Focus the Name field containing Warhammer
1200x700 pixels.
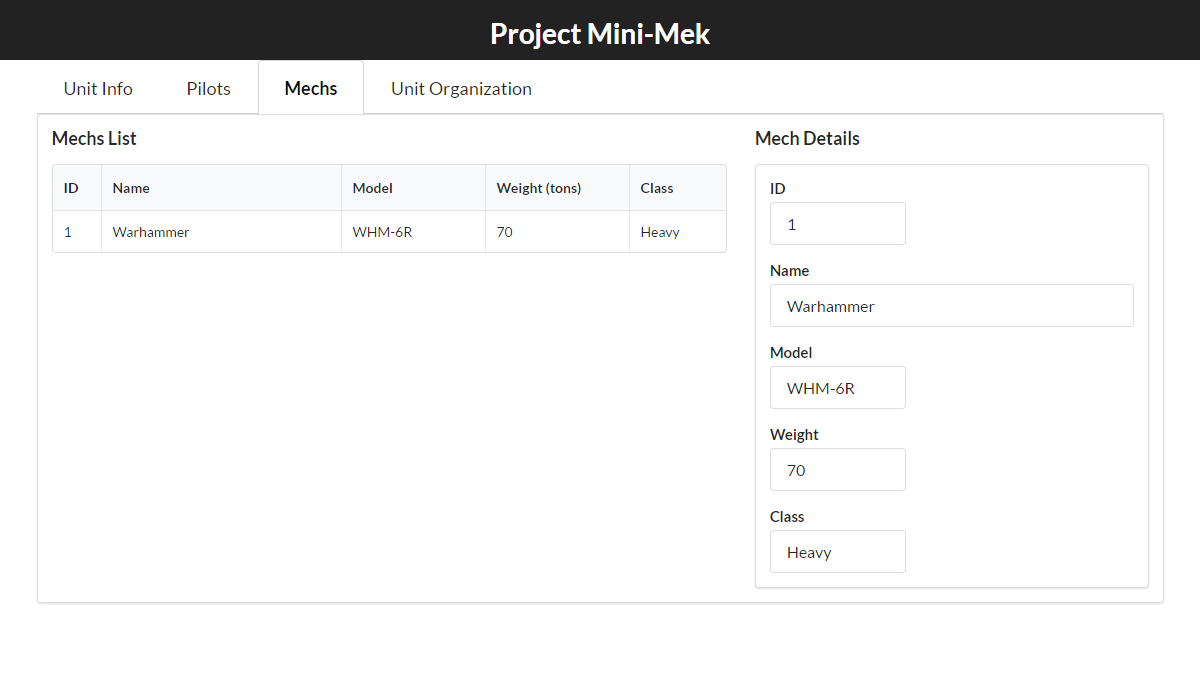click(x=952, y=306)
